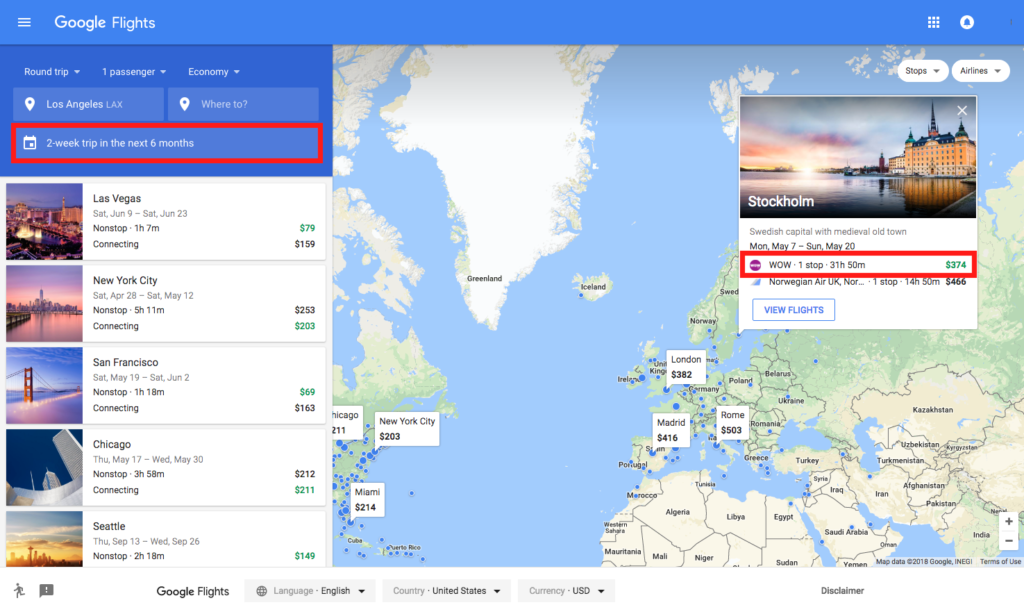The width and height of the screenshot is (1024, 605).
Task: Select the New York City card title
Action: 125,280
